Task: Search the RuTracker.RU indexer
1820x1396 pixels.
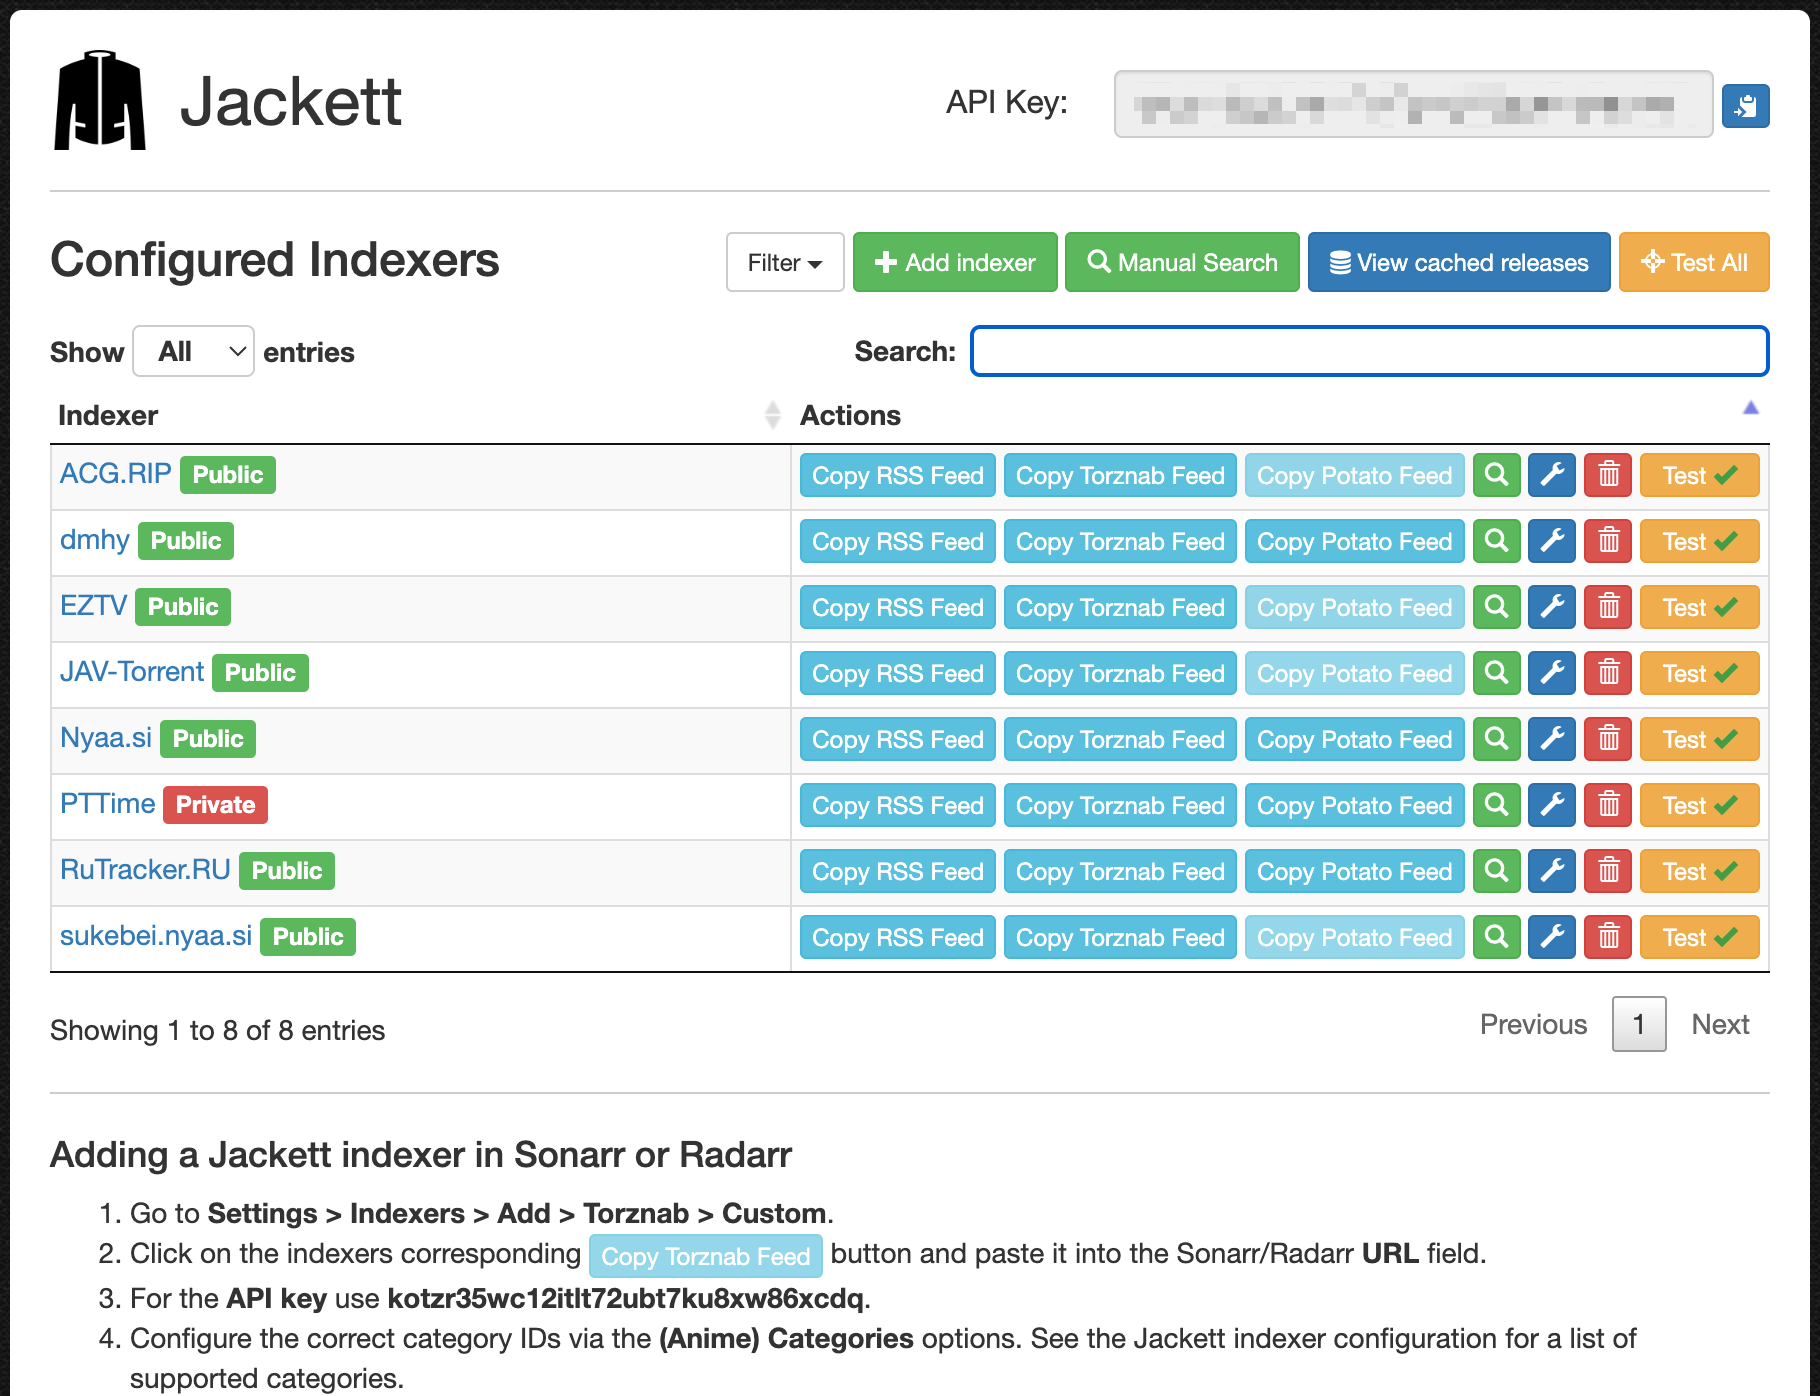Action: 1496,871
